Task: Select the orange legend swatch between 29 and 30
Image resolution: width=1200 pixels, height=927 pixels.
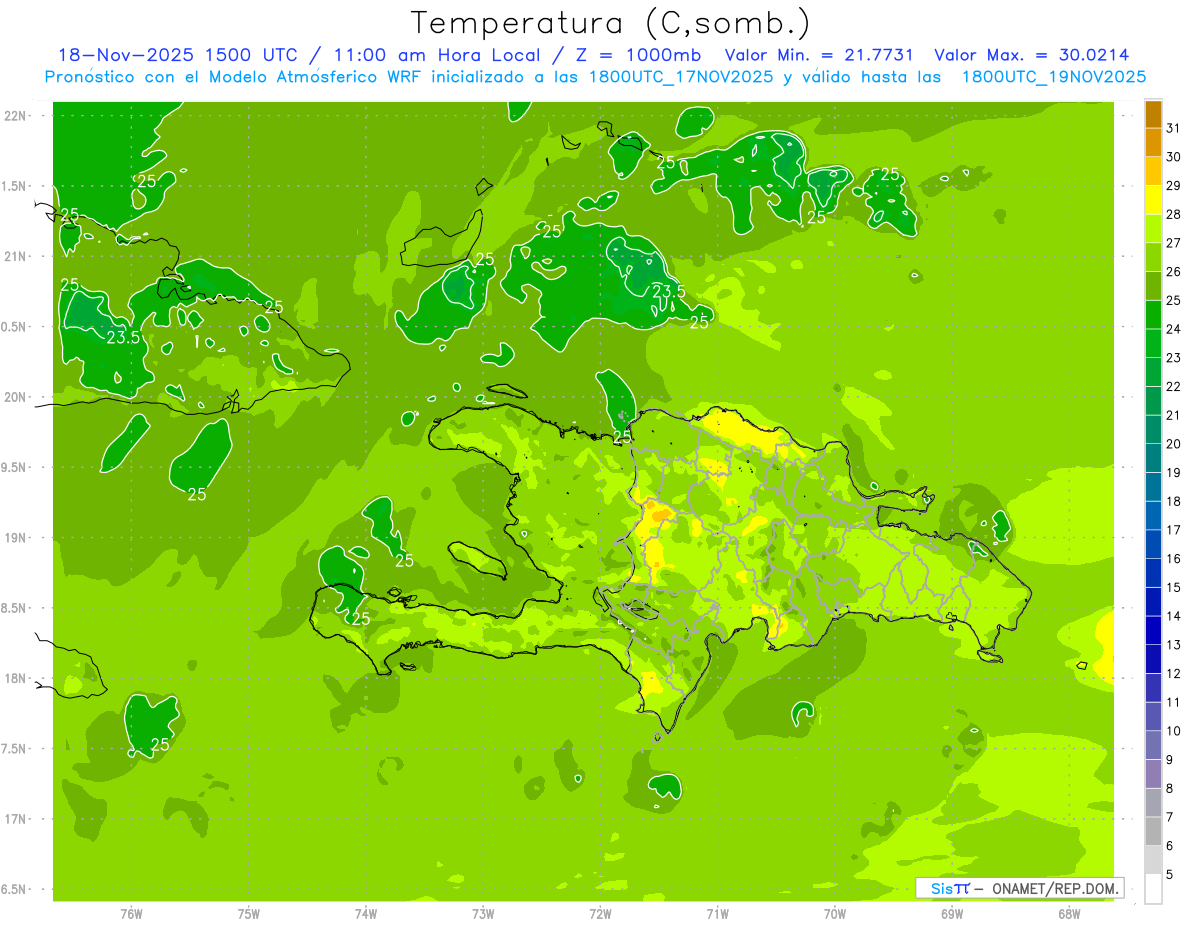Action: pyautogui.click(x=1153, y=171)
